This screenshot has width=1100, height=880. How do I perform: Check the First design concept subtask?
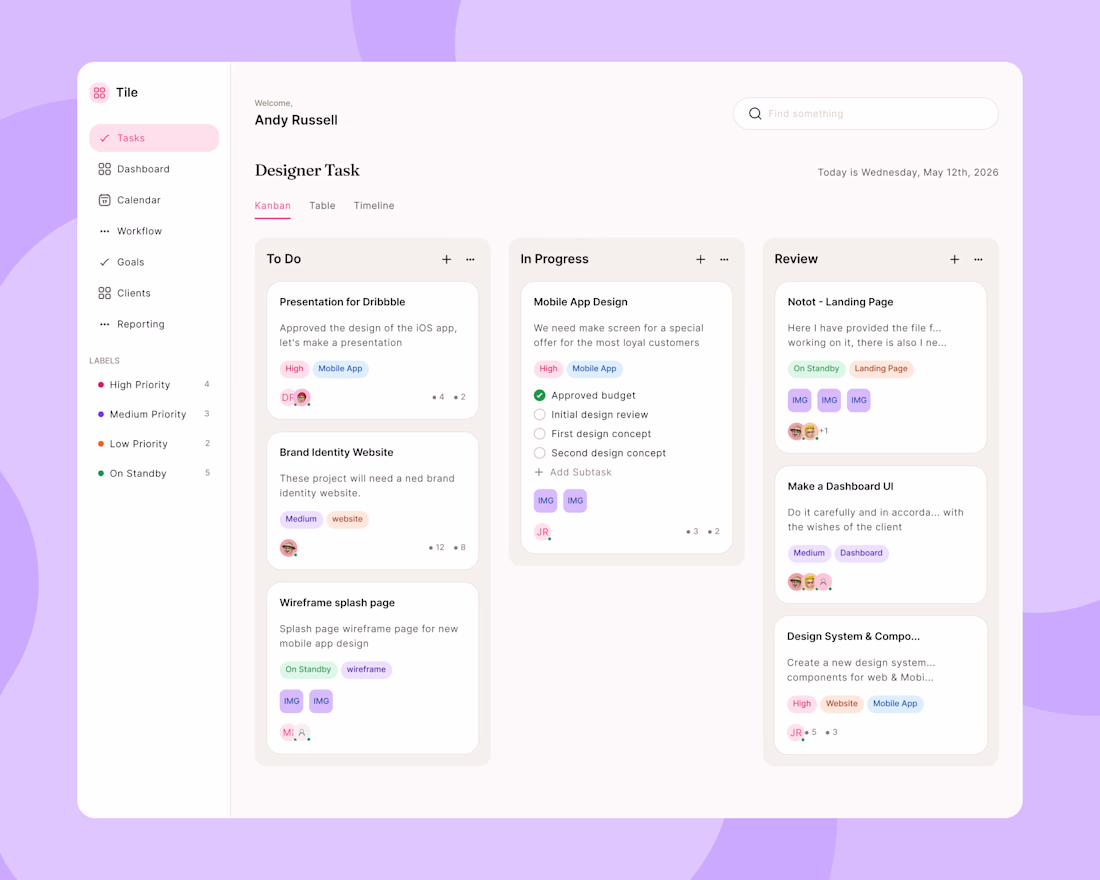point(539,434)
